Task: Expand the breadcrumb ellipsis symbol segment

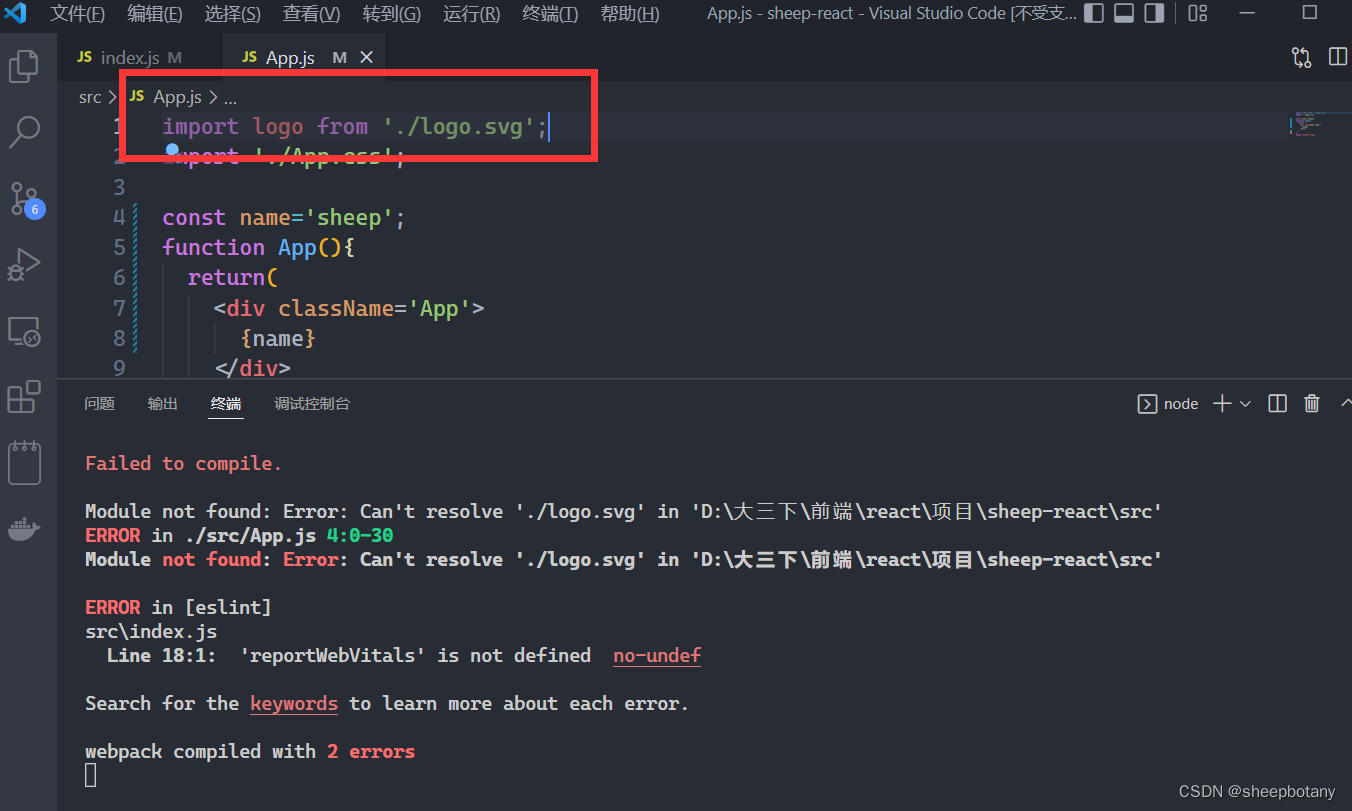Action: tap(230, 97)
